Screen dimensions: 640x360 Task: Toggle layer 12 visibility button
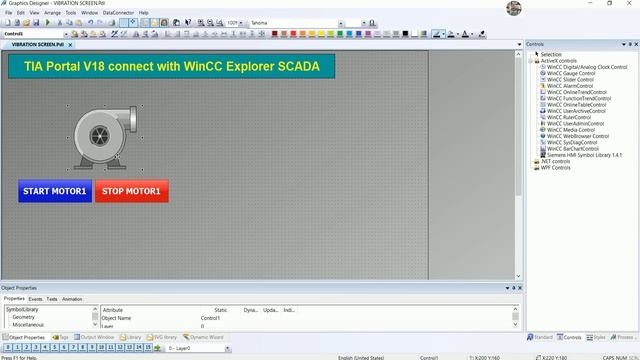point(120,348)
